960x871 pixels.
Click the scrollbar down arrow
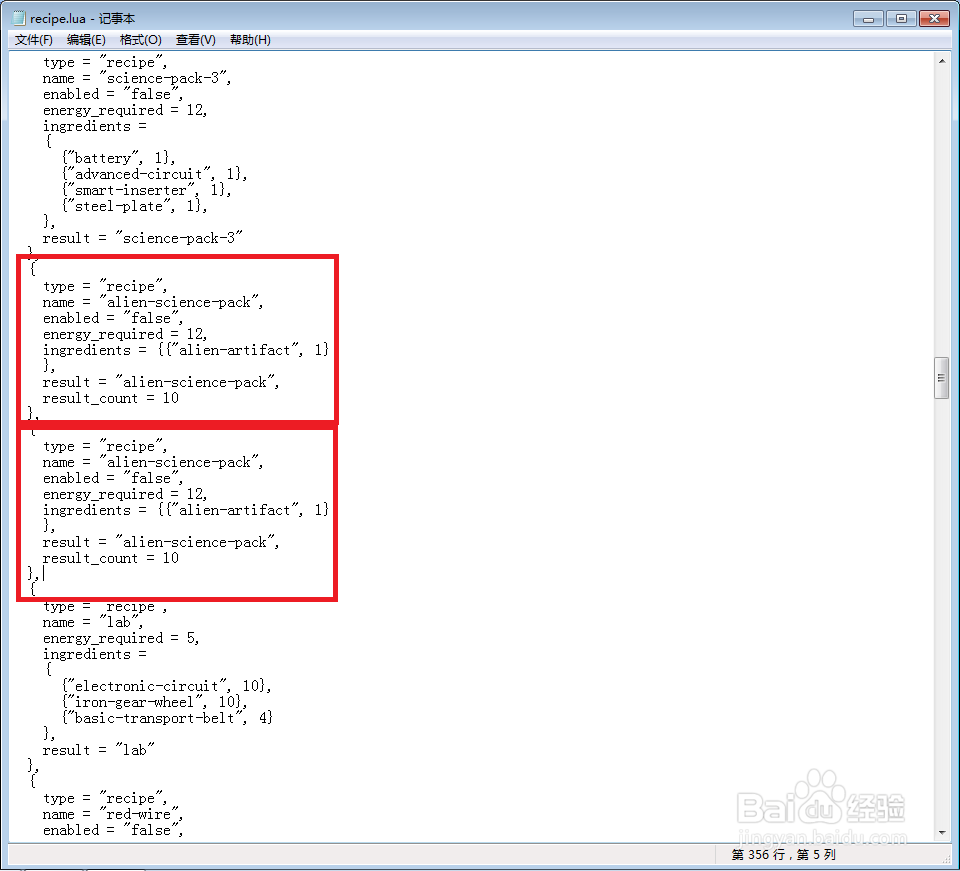point(942,832)
